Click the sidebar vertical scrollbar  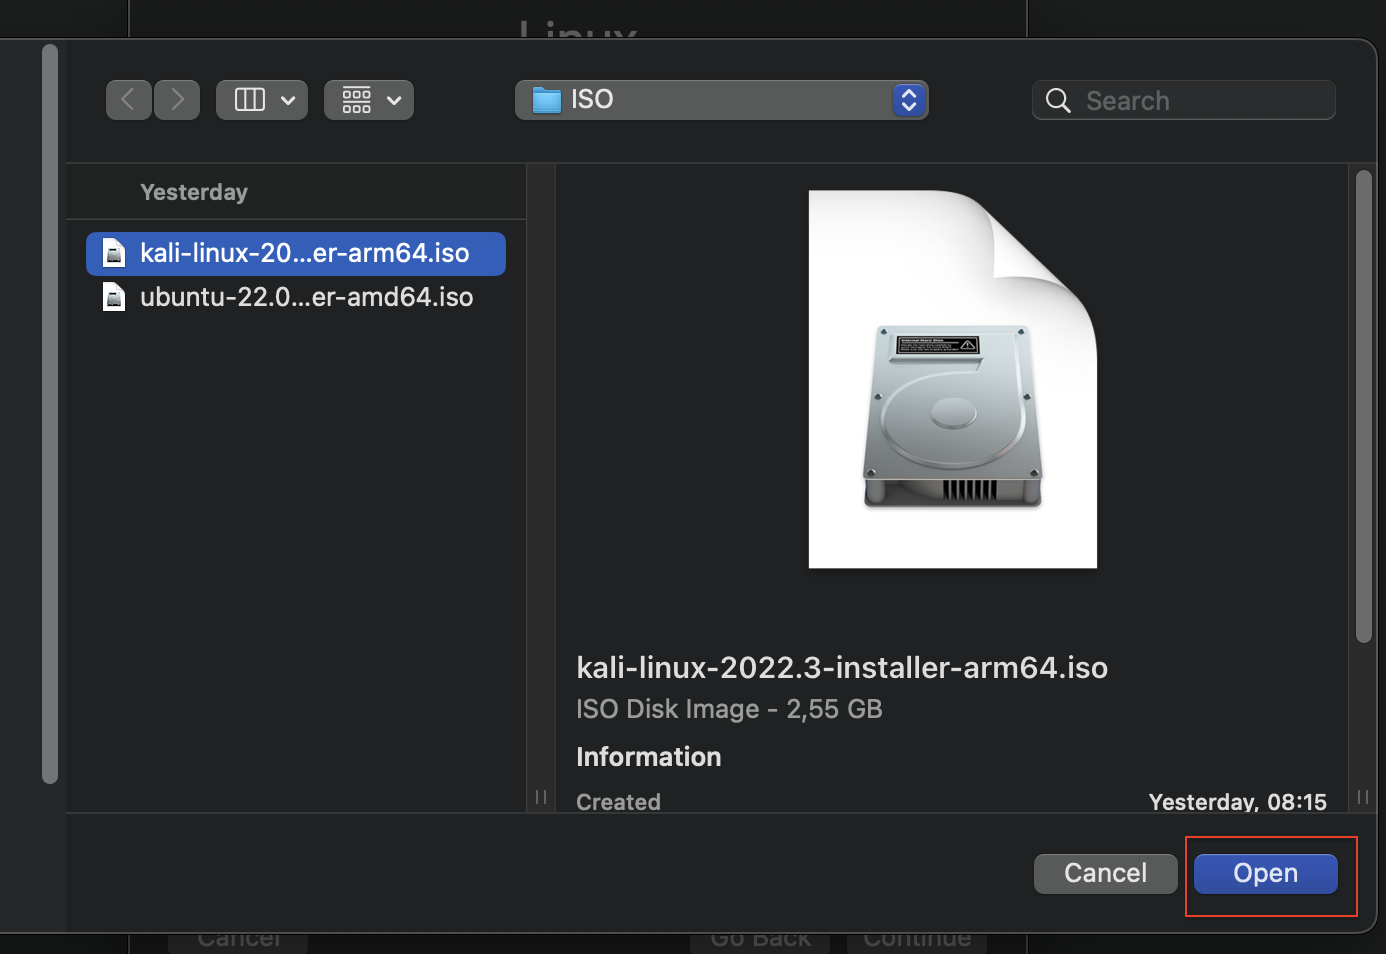pos(50,414)
